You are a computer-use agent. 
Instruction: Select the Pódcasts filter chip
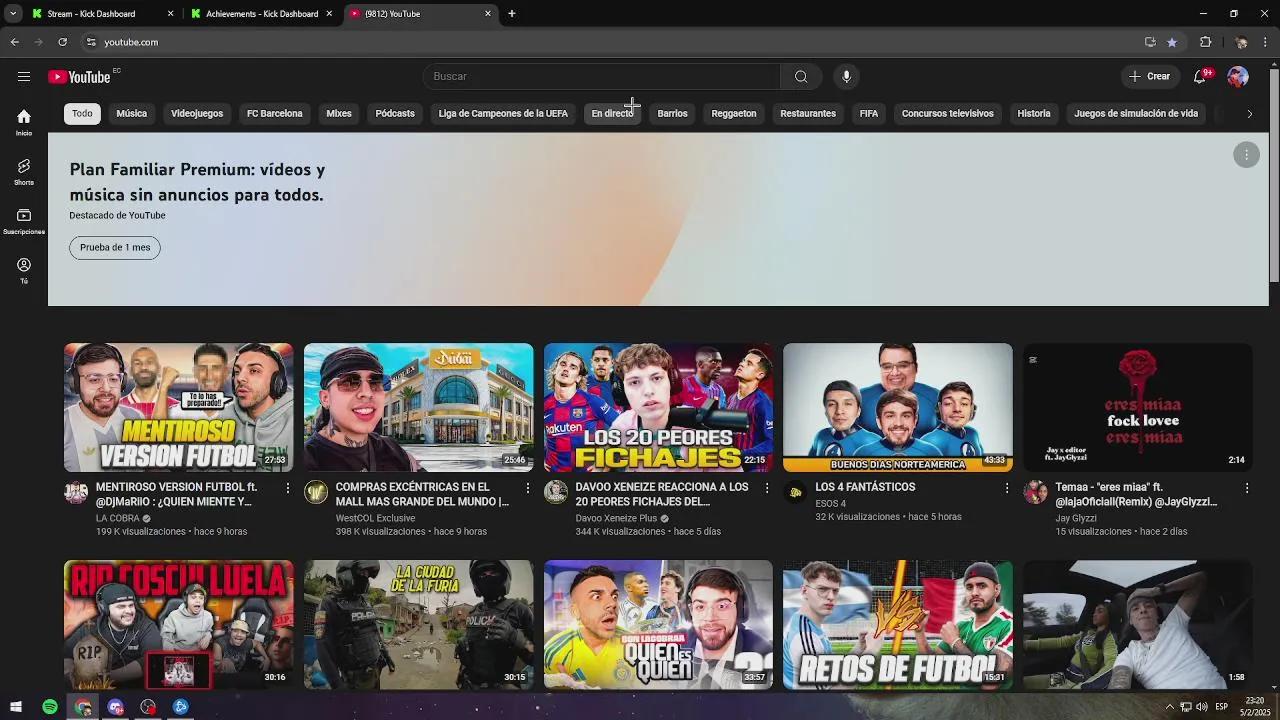(x=395, y=114)
